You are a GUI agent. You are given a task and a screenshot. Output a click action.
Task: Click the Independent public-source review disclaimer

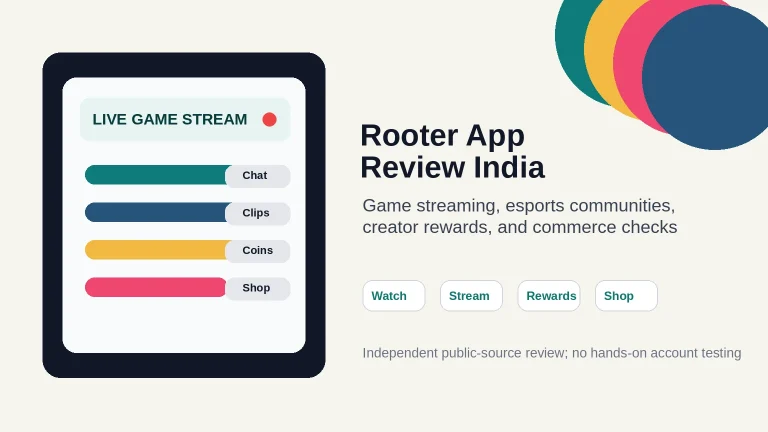(x=552, y=353)
